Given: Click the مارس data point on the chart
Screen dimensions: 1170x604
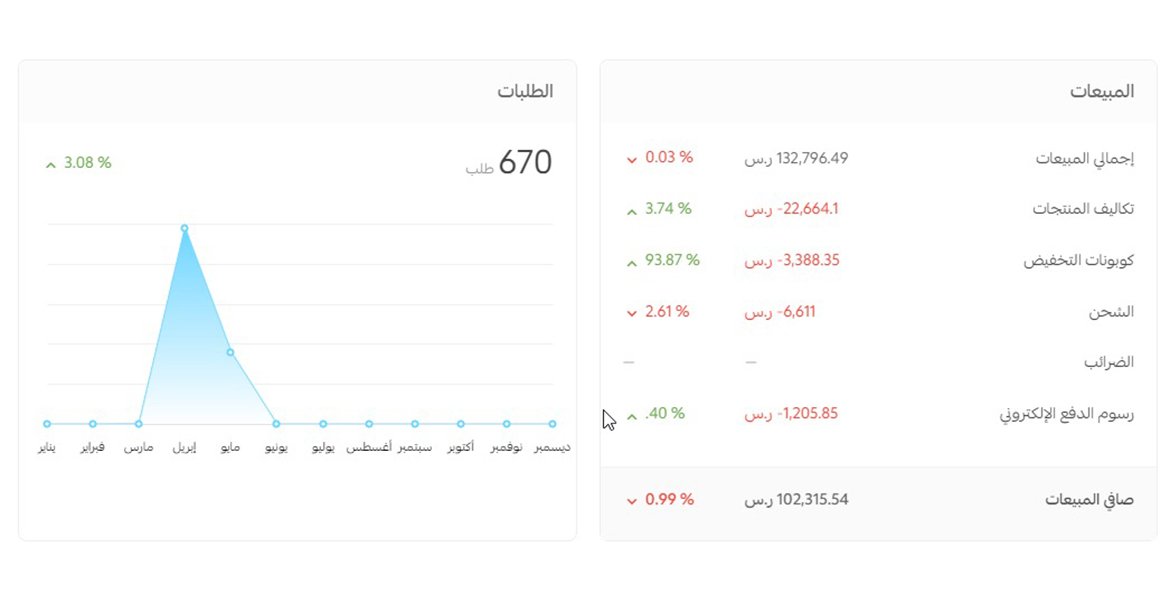Looking at the screenshot, I should click(x=138, y=424).
